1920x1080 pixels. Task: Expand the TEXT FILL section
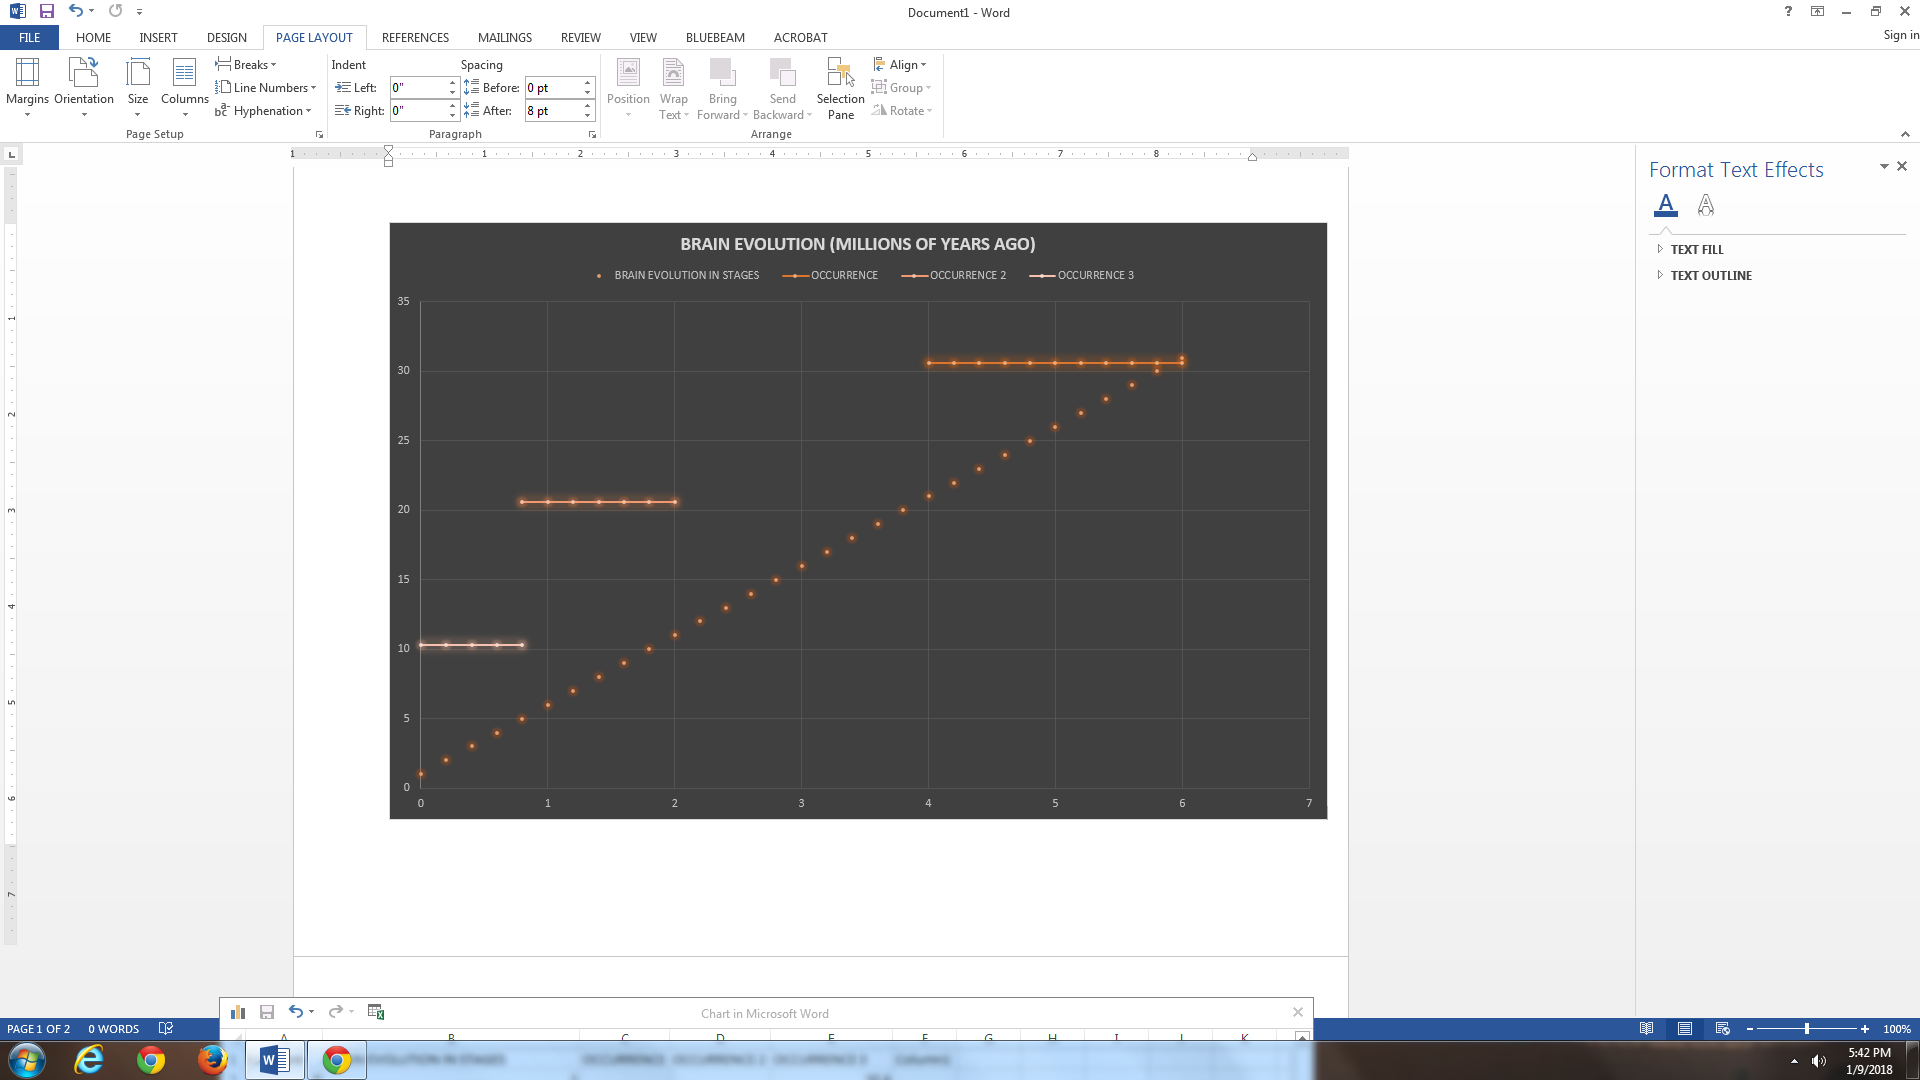click(x=1696, y=250)
